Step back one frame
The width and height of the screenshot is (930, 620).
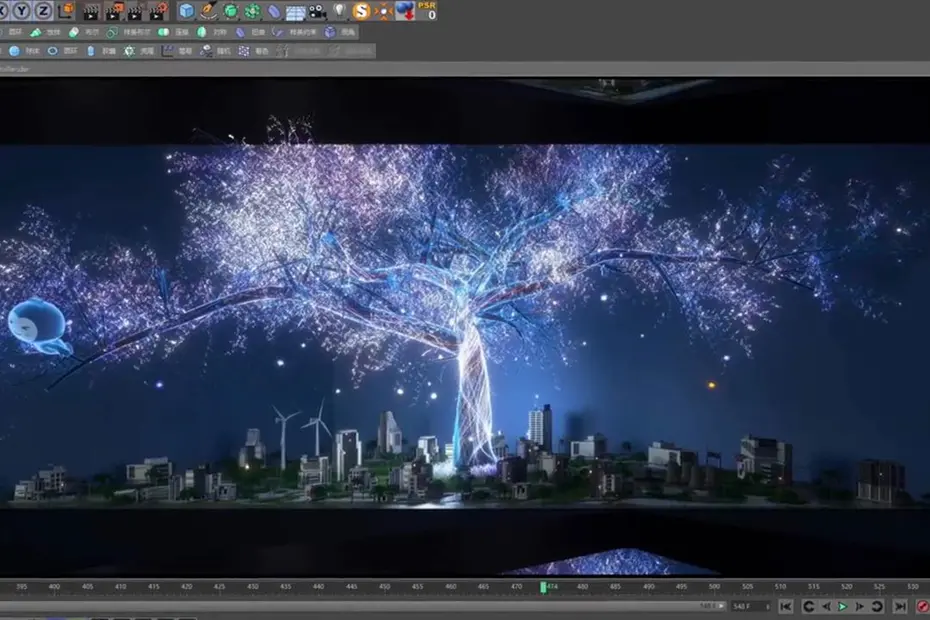pos(826,606)
